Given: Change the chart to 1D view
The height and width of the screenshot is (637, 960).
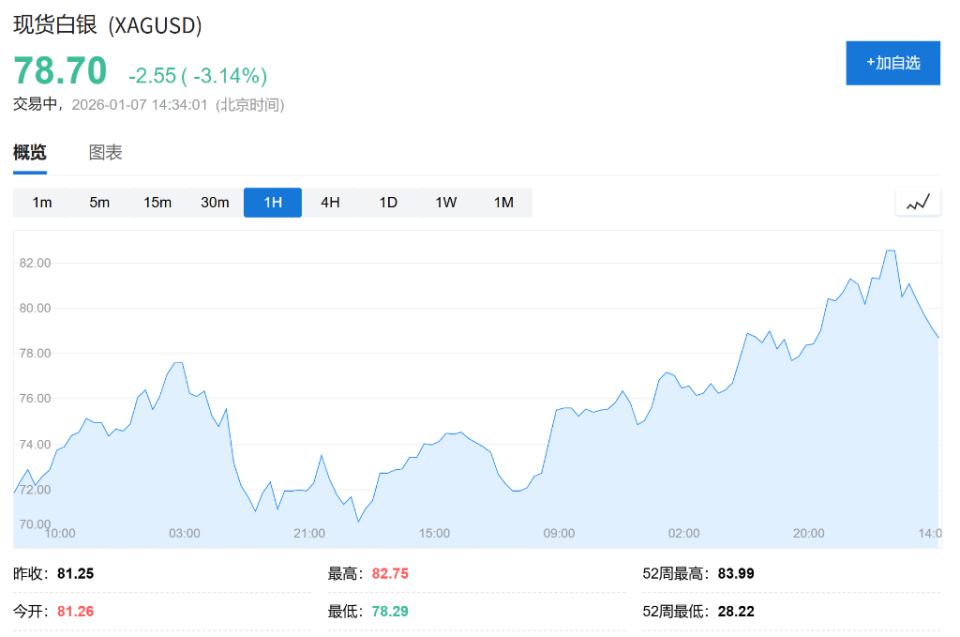Looking at the screenshot, I should [x=388, y=202].
